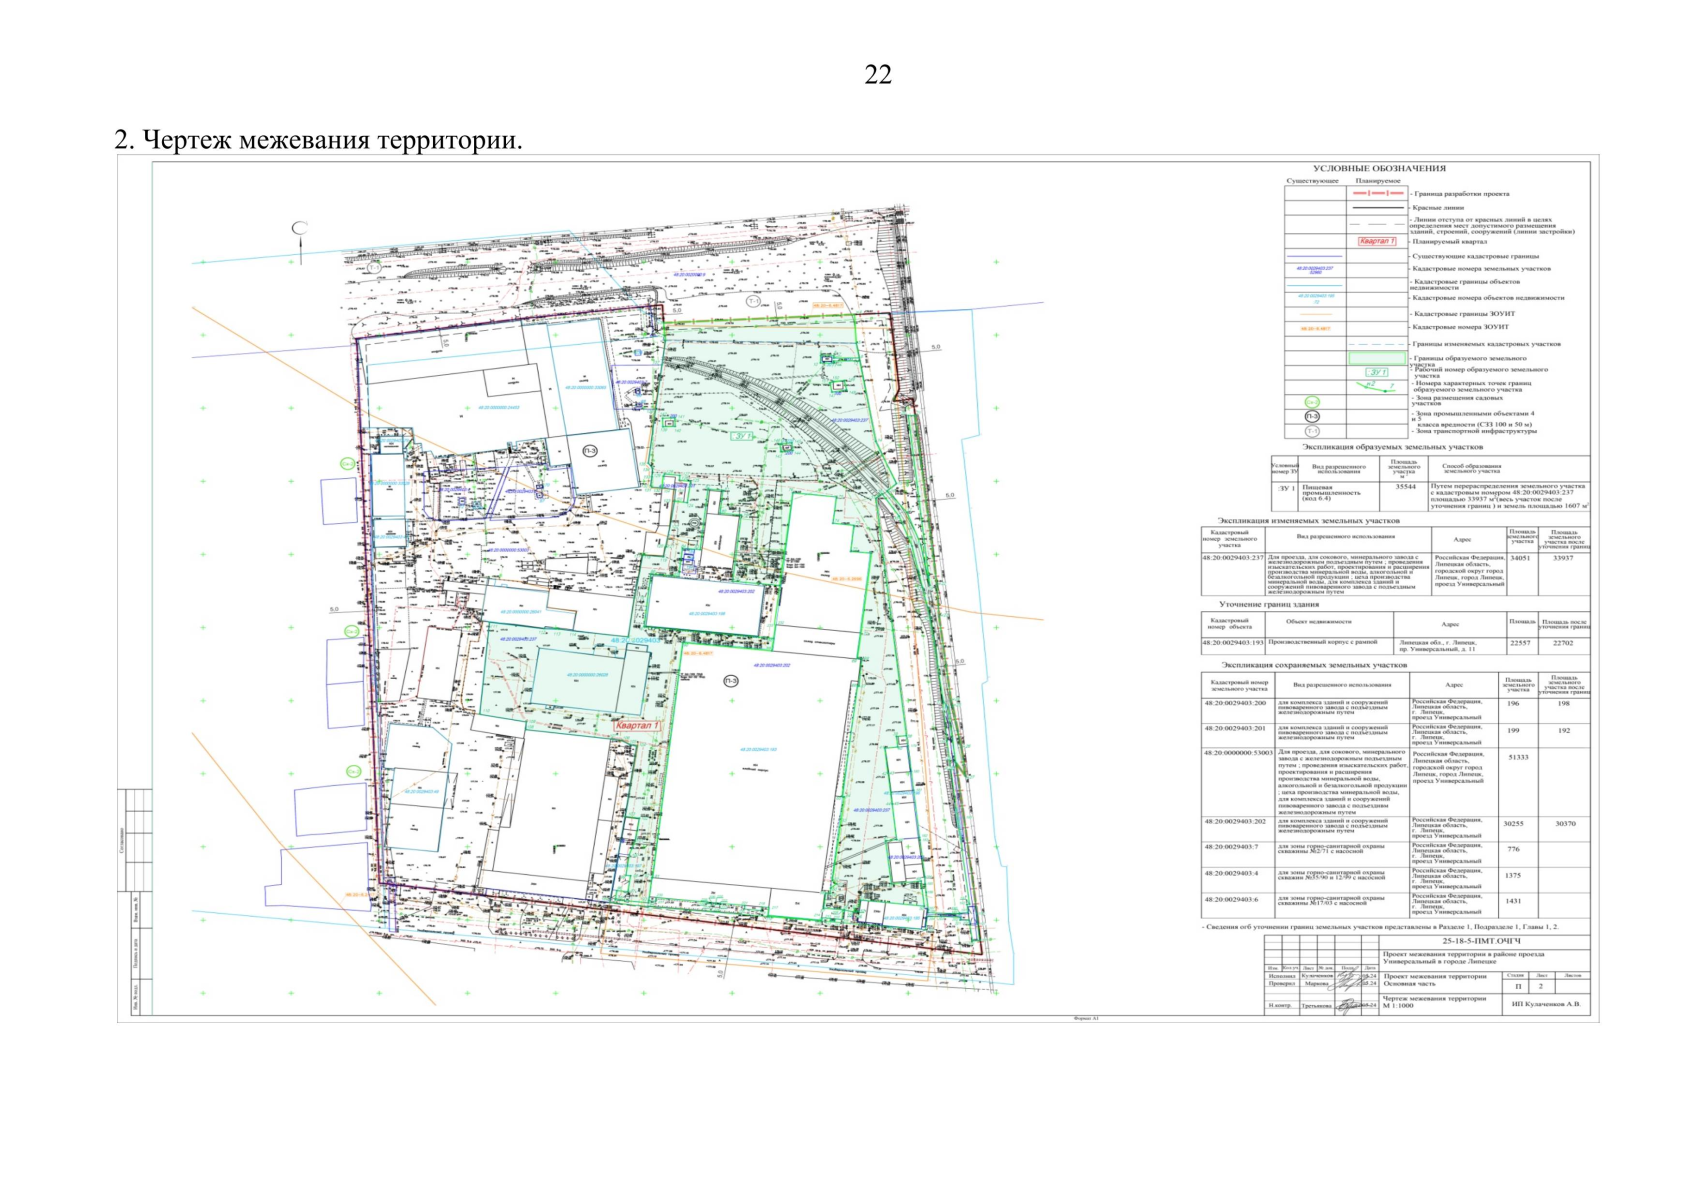Click the green characteristic points curve in legend
This screenshot has width=1697, height=1200.
point(1375,386)
